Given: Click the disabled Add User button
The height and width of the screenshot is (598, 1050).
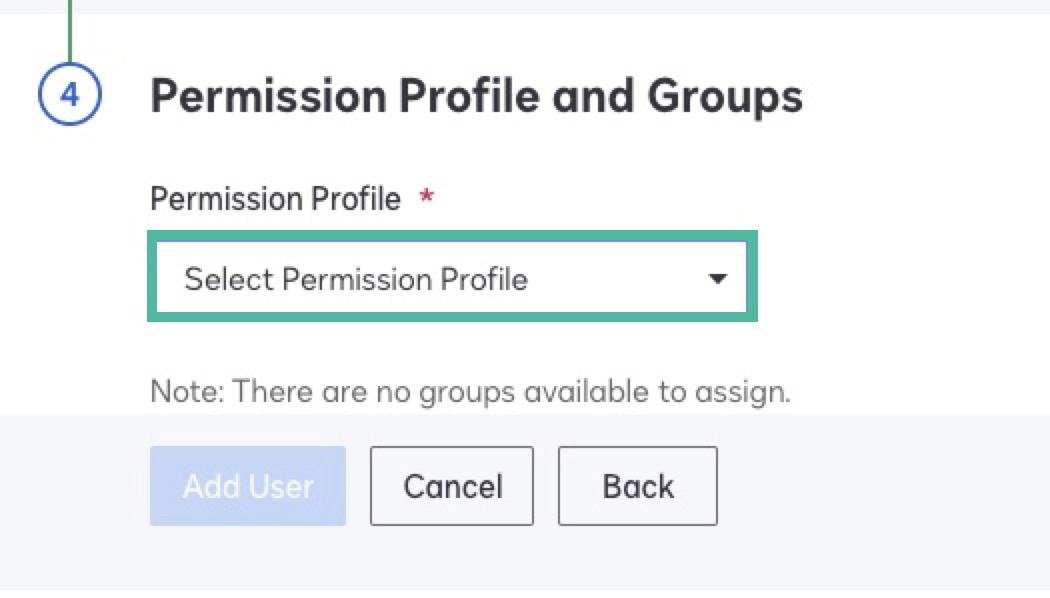Looking at the screenshot, I should point(247,486).
